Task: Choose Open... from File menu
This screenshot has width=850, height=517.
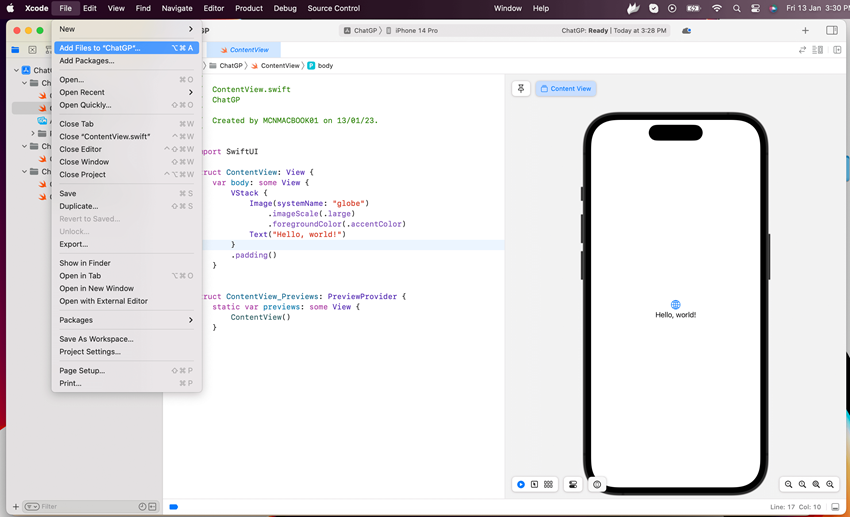Action: pos(126,80)
